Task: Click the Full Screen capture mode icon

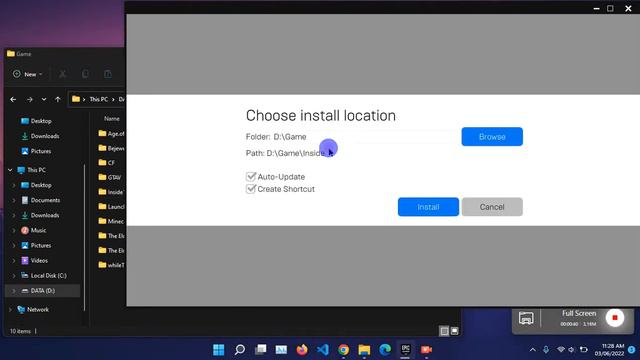Action: 526,318
